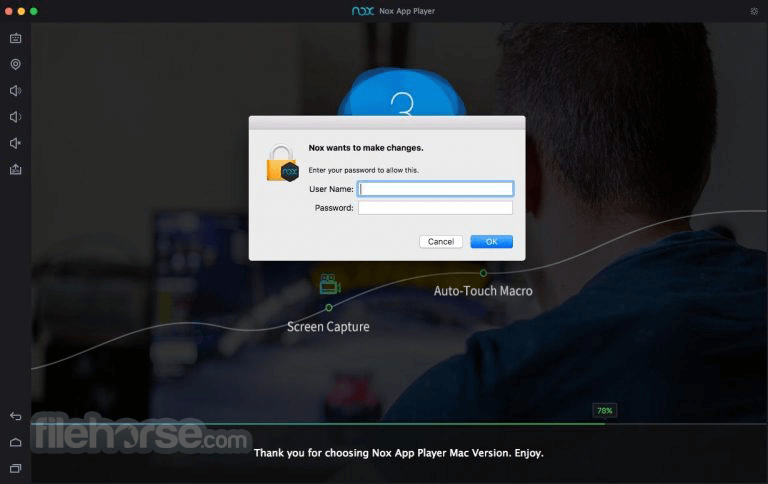Click the Screen Capture marker dot
Viewport: 768px width, 484px height.
coord(329,308)
